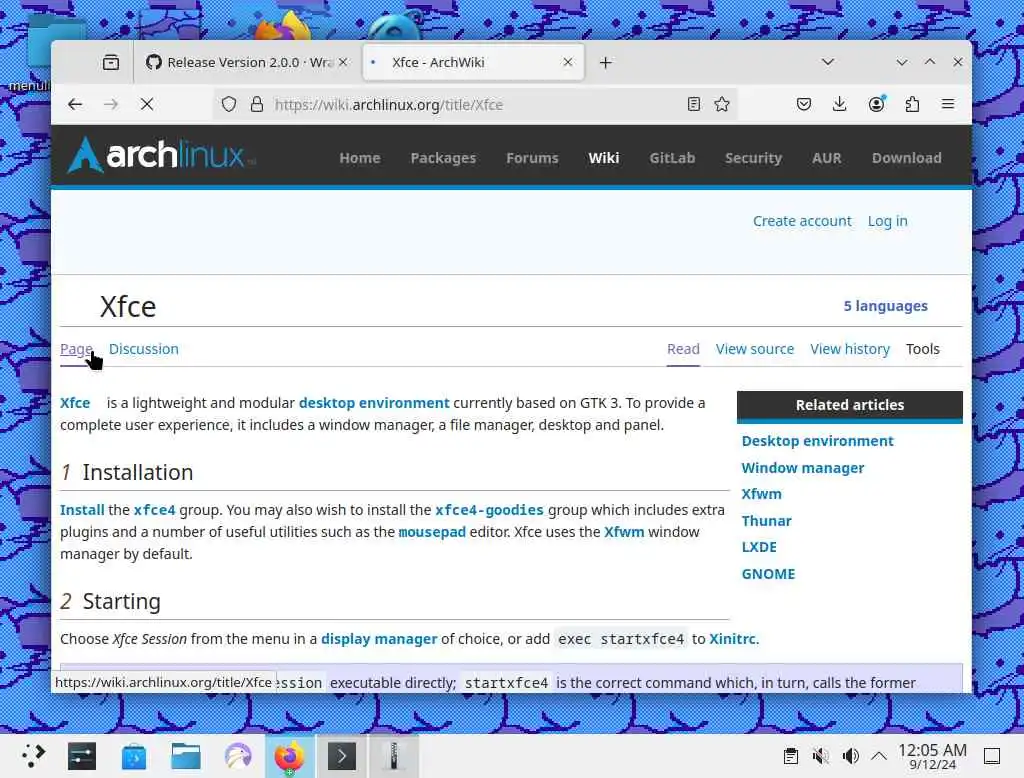Viewport: 1024px width, 778px height.
Task: Click the Create account link
Action: point(802,221)
